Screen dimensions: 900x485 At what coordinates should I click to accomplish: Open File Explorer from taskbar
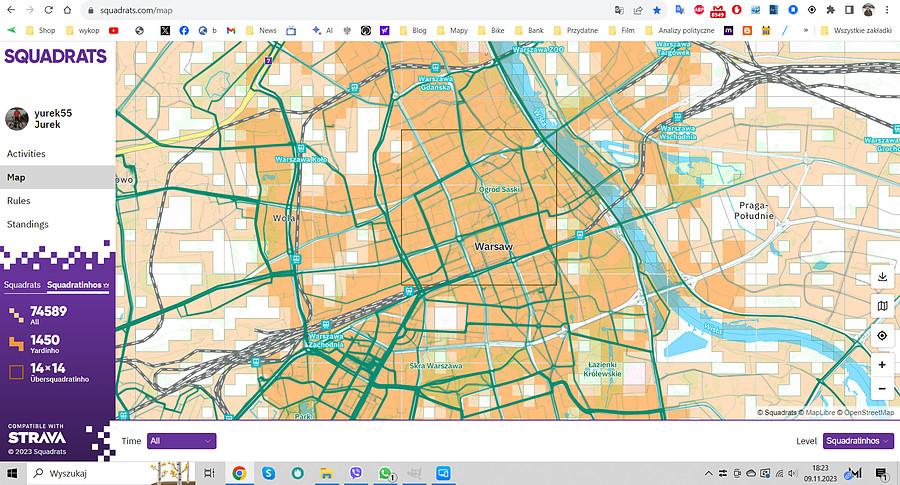[x=327, y=474]
